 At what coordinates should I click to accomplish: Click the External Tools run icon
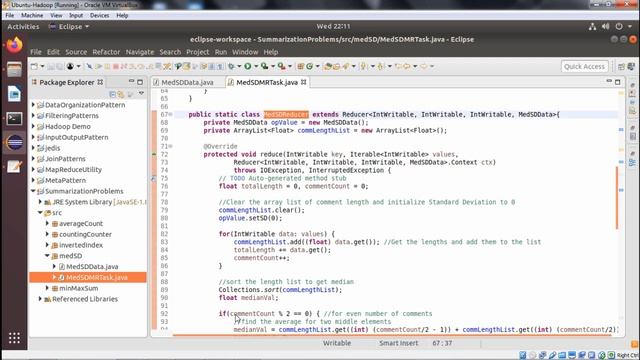(281, 66)
